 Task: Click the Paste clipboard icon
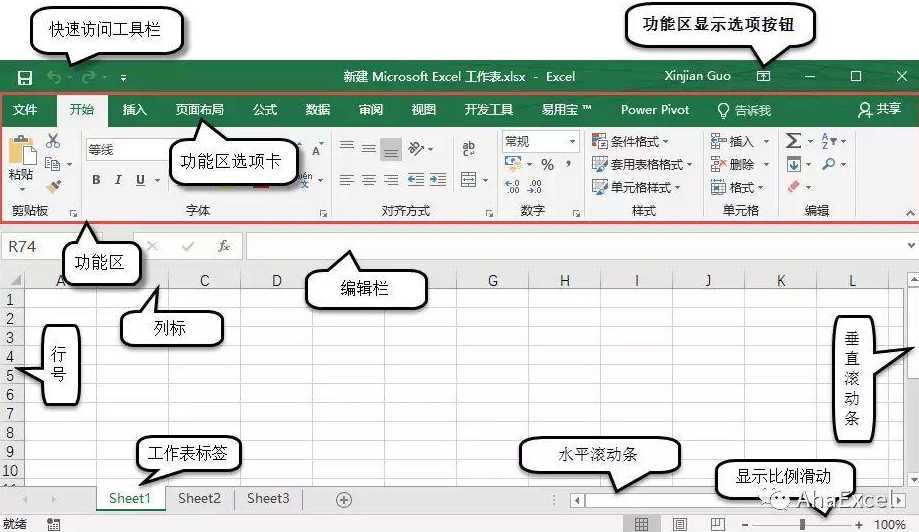[x=23, y=151]
